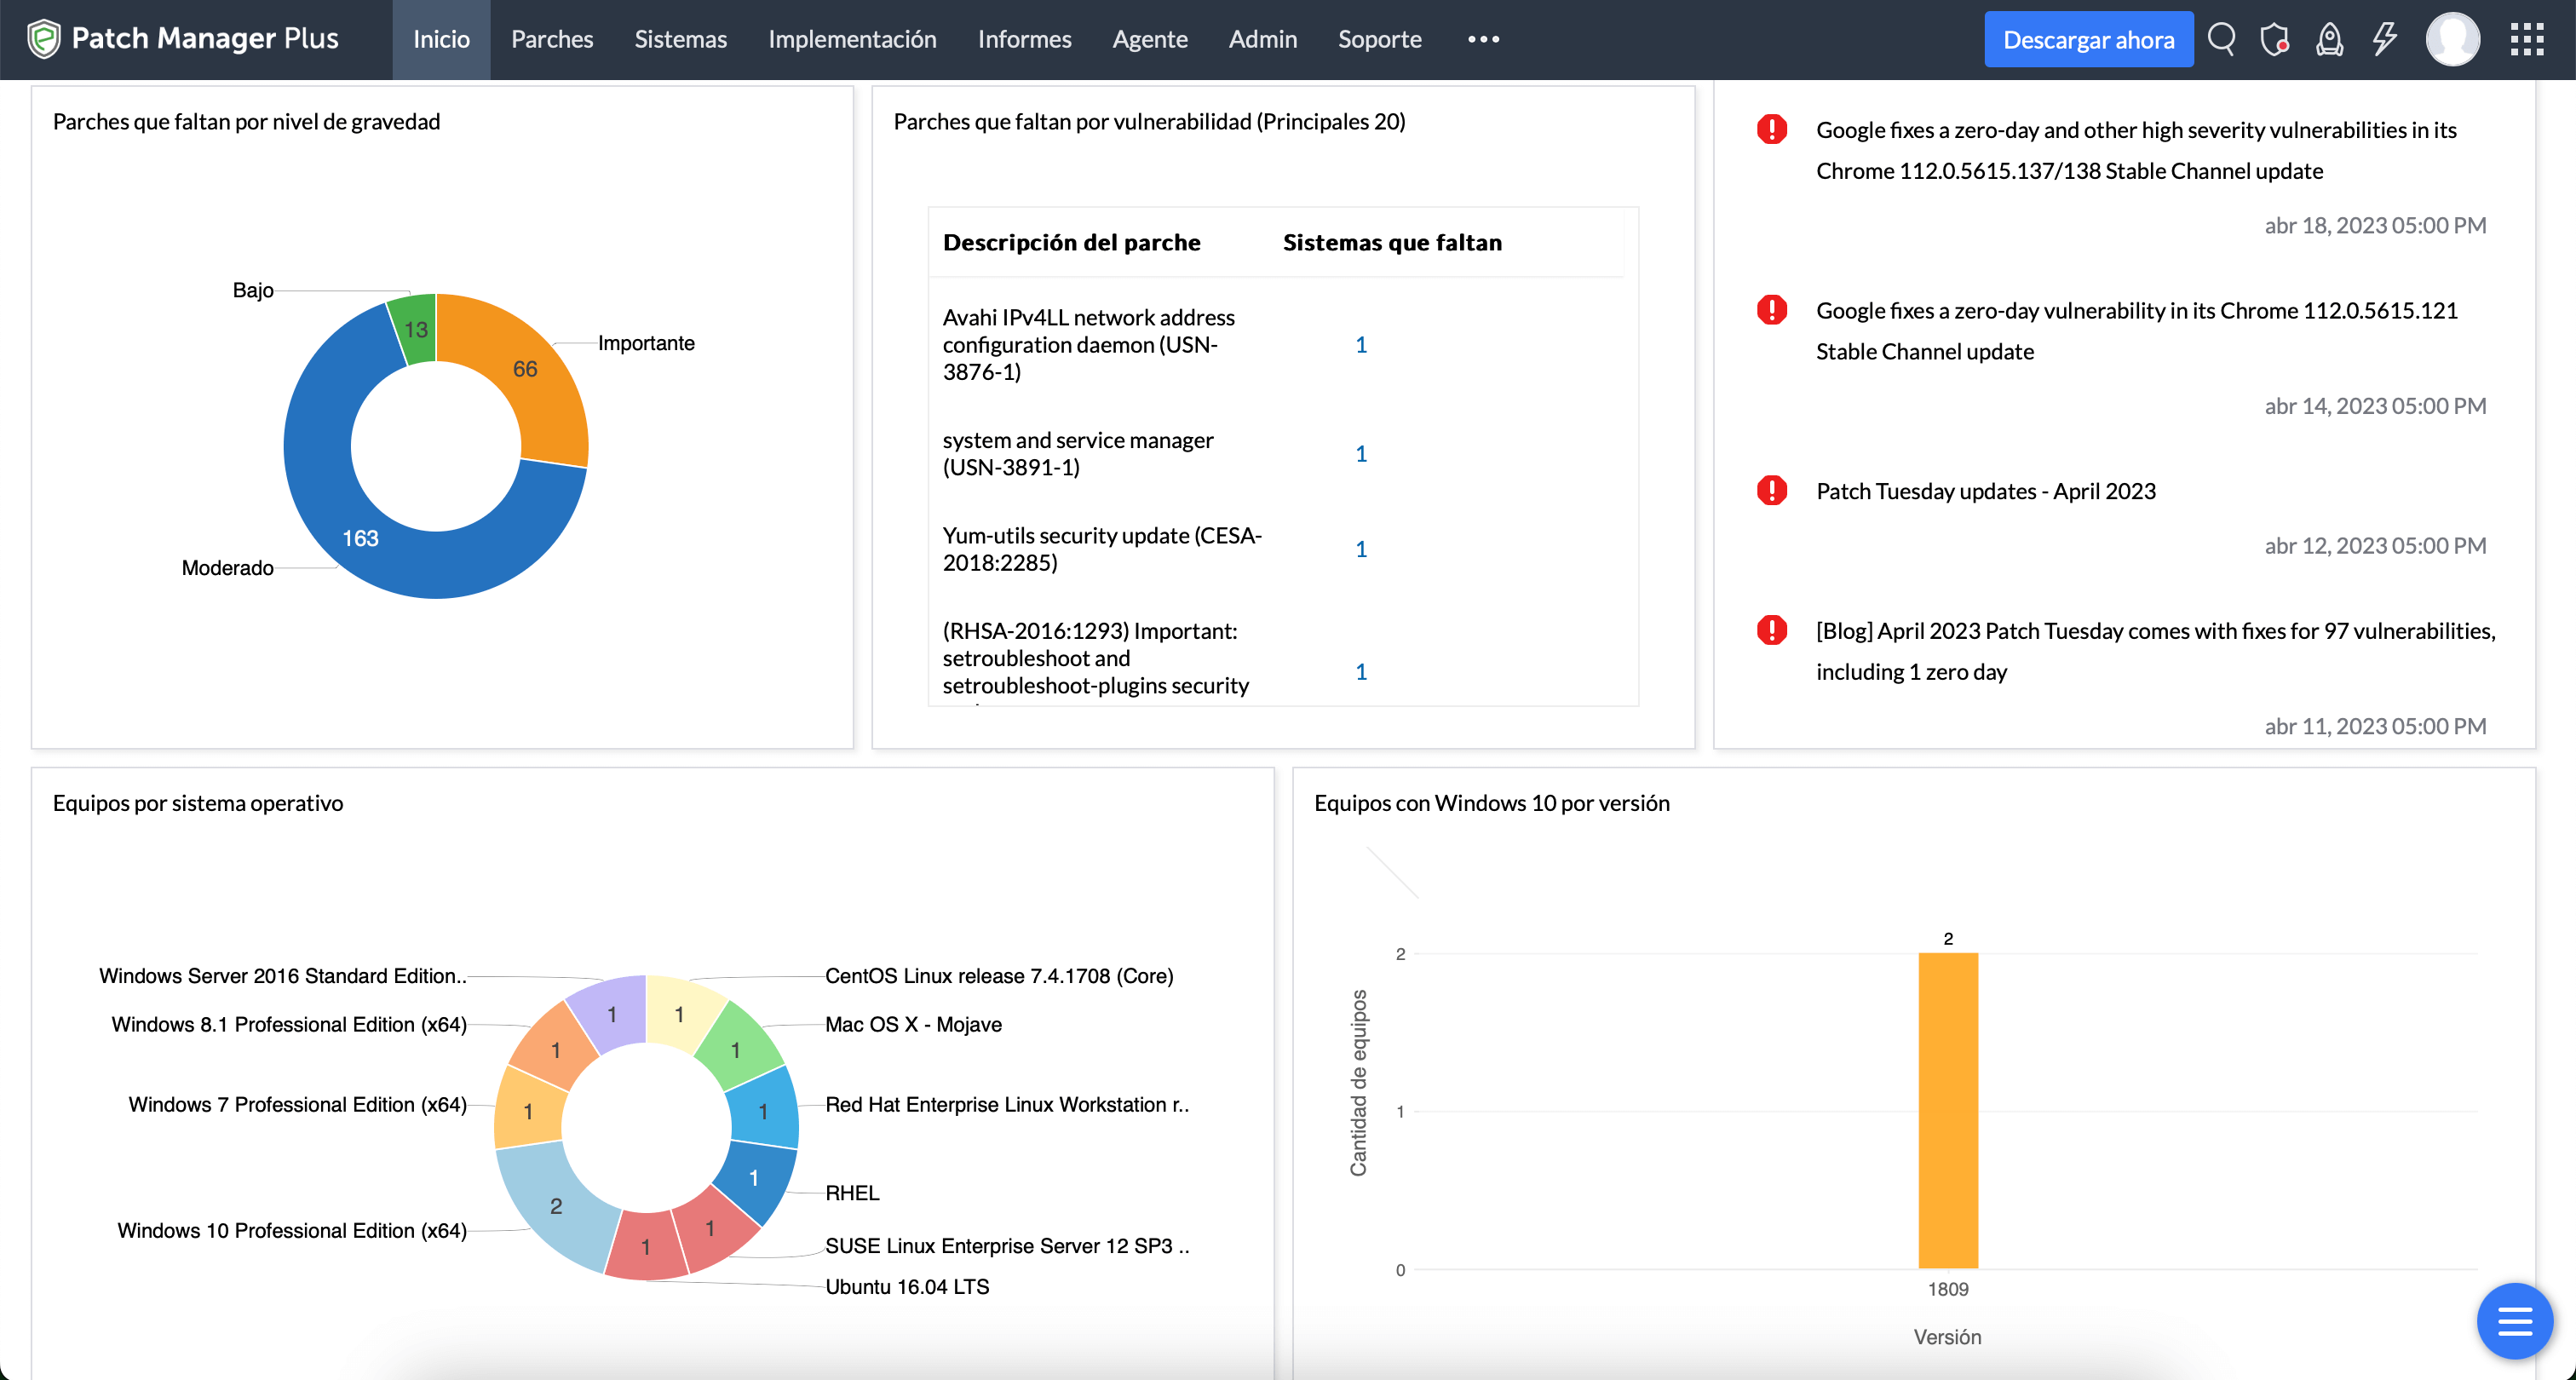Click CentOS Linux release 7.4.1708 (Core) label
Image resolution: width=2576 pixels, height=1380 pixels.
click(x=999, y=976)
